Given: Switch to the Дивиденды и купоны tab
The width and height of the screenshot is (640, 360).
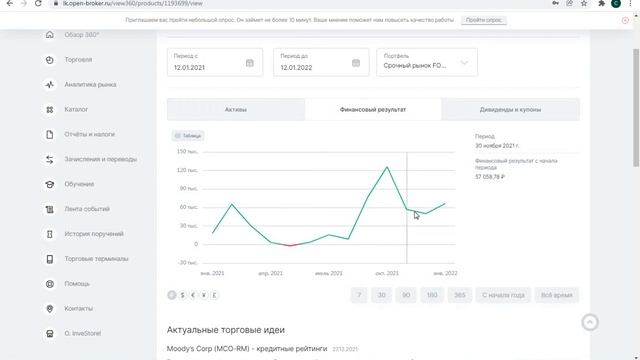Looking at the screenshot, I should (x=511, y=109).
